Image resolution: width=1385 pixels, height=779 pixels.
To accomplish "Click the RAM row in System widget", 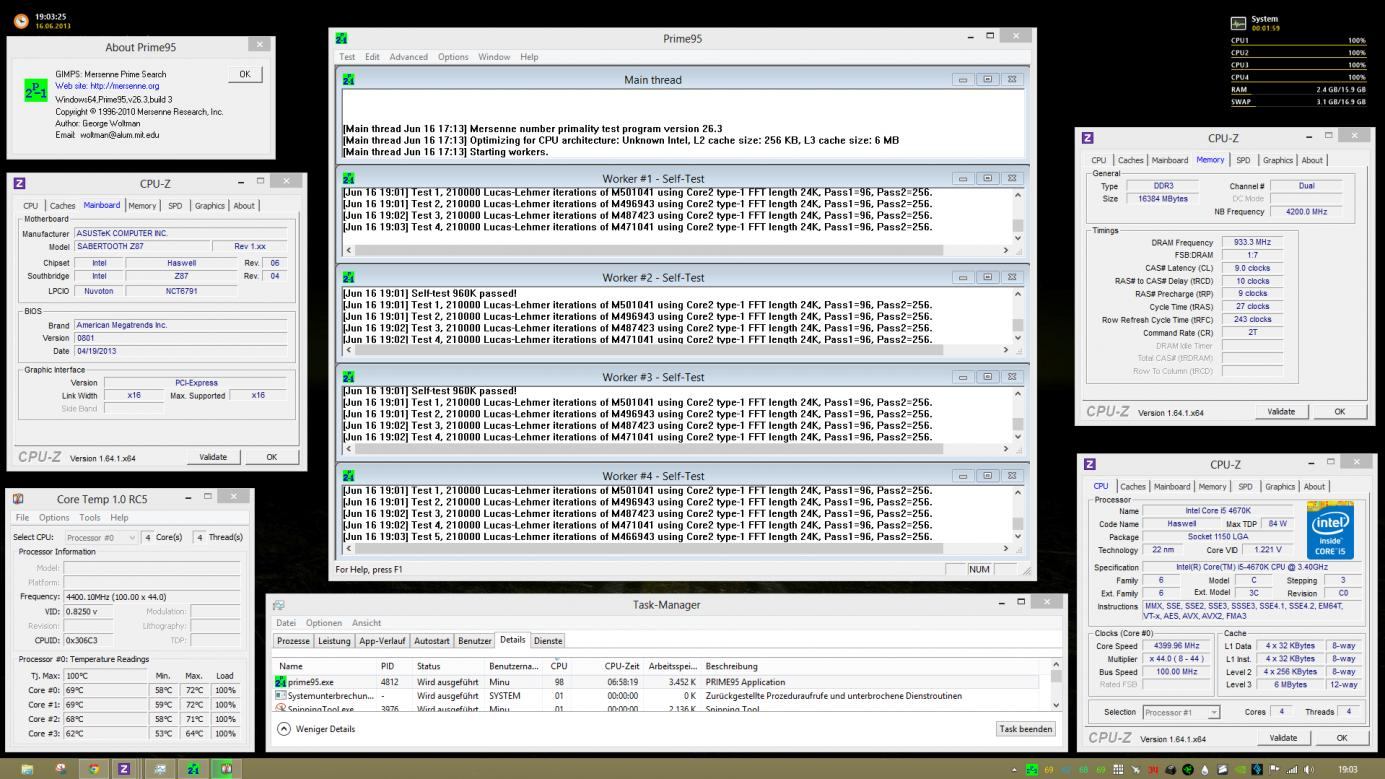I will point(1298,89).
